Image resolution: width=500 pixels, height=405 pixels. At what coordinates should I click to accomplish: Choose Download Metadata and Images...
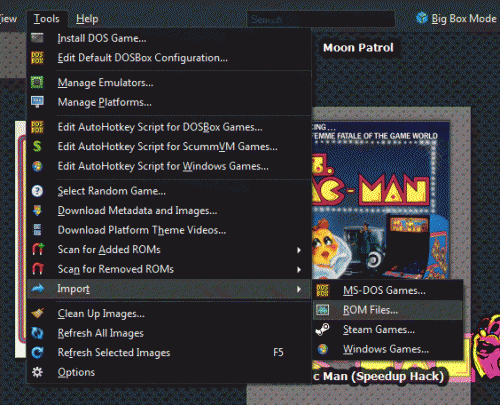(169, 210)
